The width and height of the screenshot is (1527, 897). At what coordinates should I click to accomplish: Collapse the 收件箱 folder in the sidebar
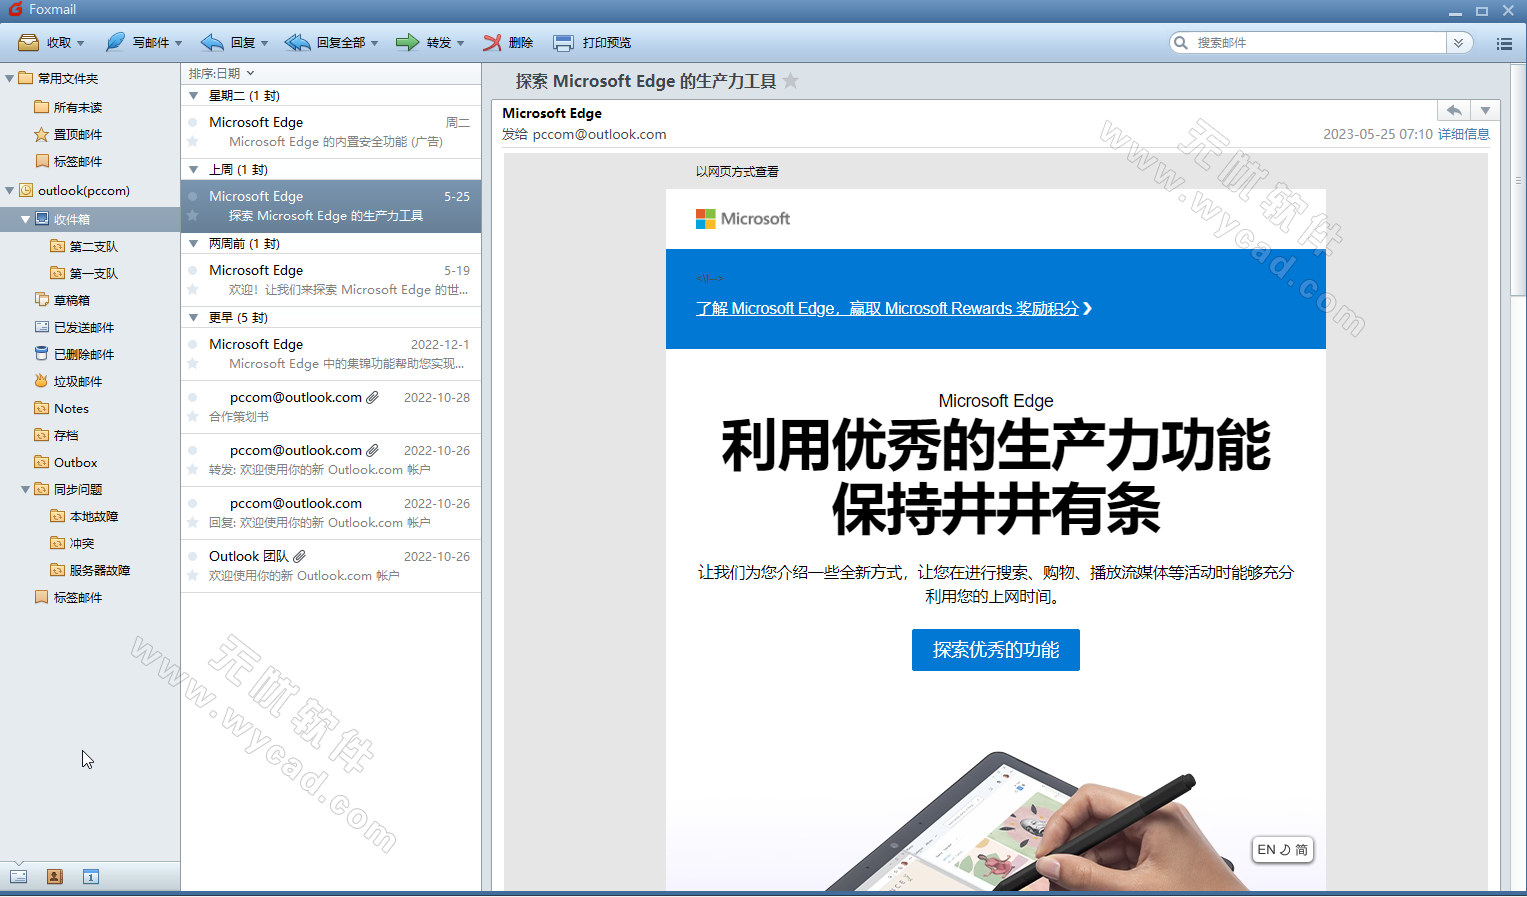[26, 218]
